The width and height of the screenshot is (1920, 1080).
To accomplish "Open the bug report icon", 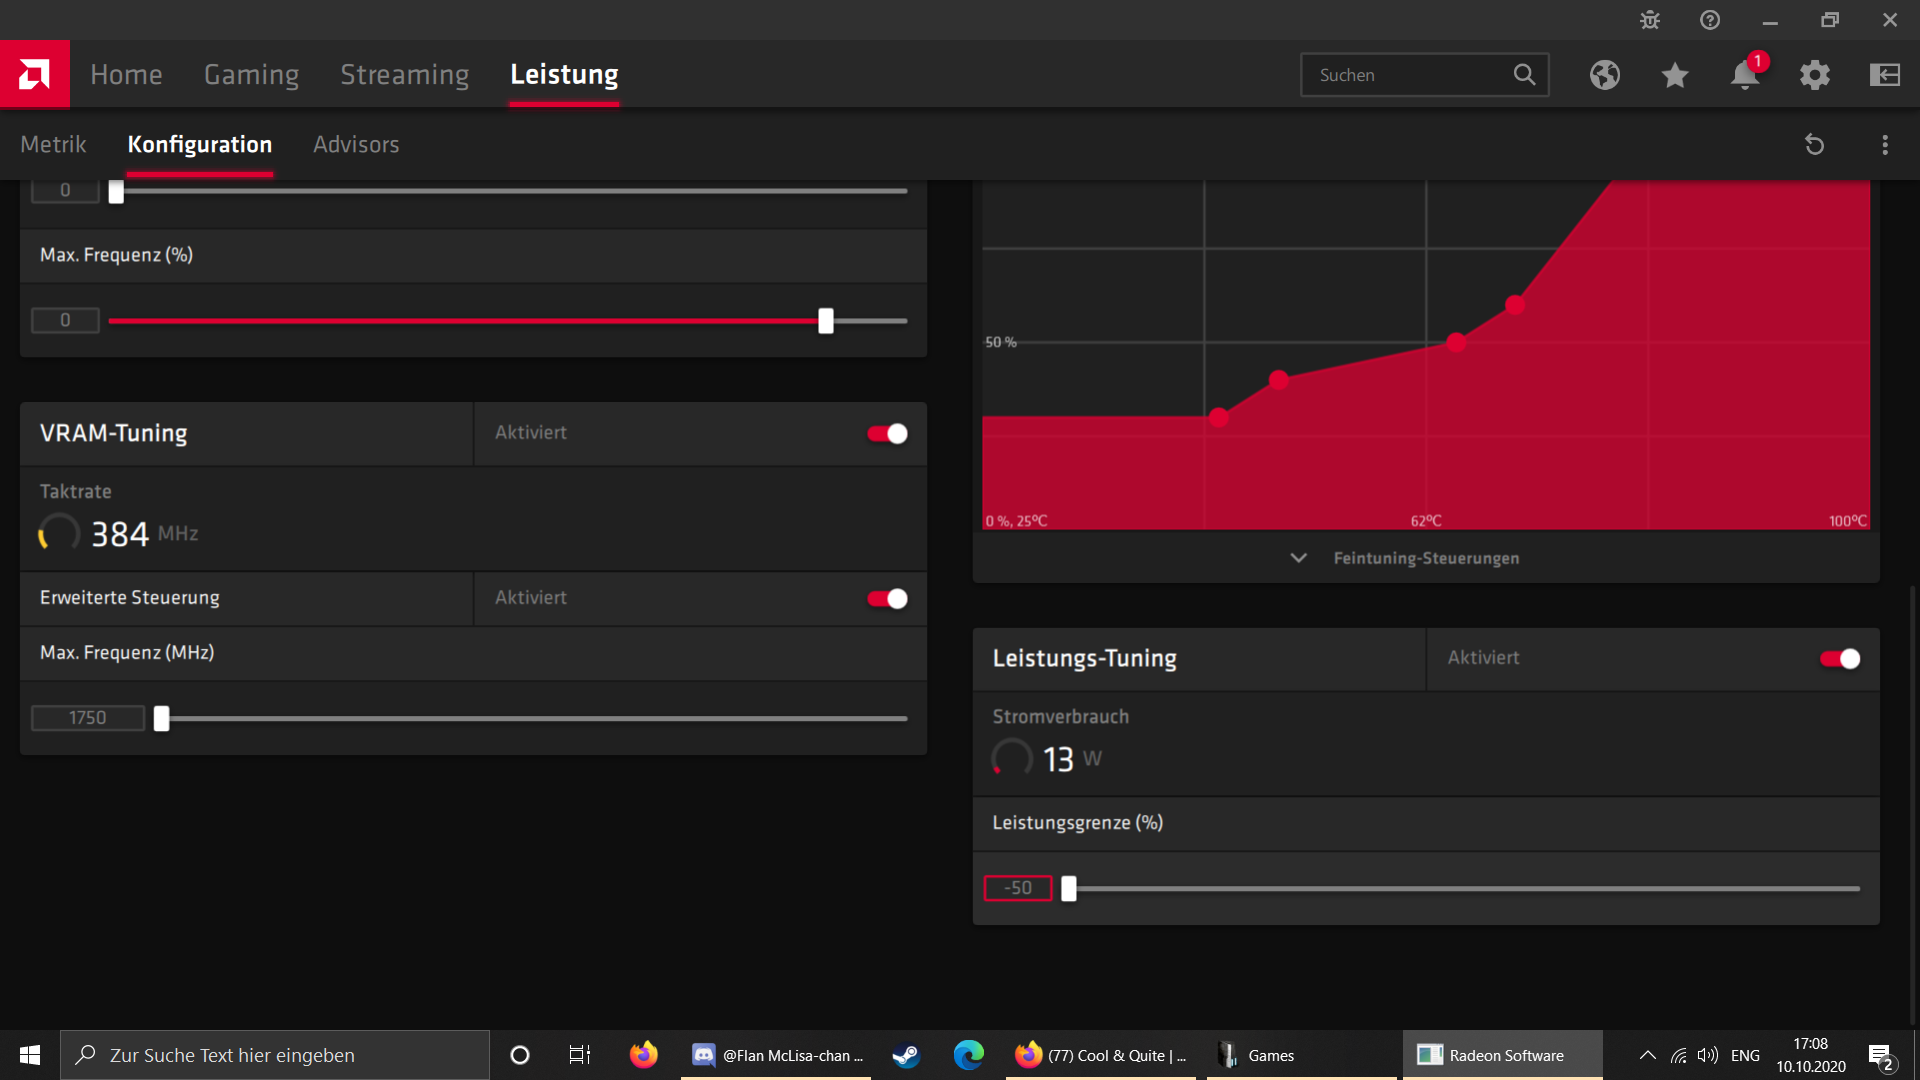I will 1650,20.
